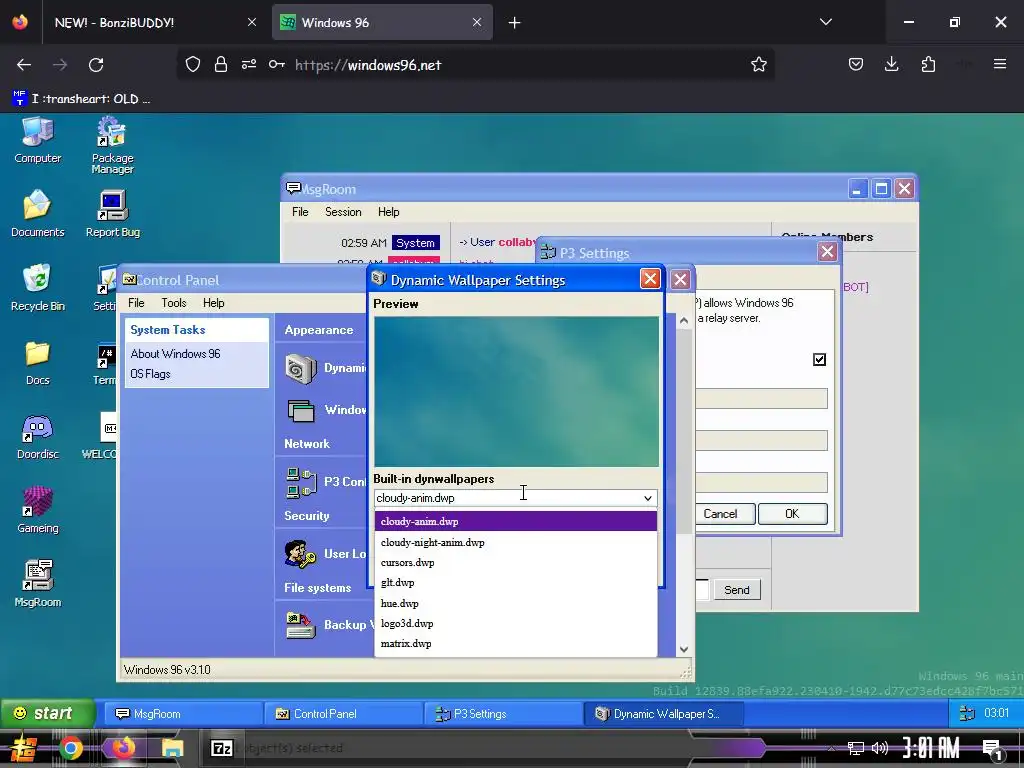Click the browser address bar URL
The height and width of the screenshot is (768, 1024).
pyautogui.click(x=368, y=65)
